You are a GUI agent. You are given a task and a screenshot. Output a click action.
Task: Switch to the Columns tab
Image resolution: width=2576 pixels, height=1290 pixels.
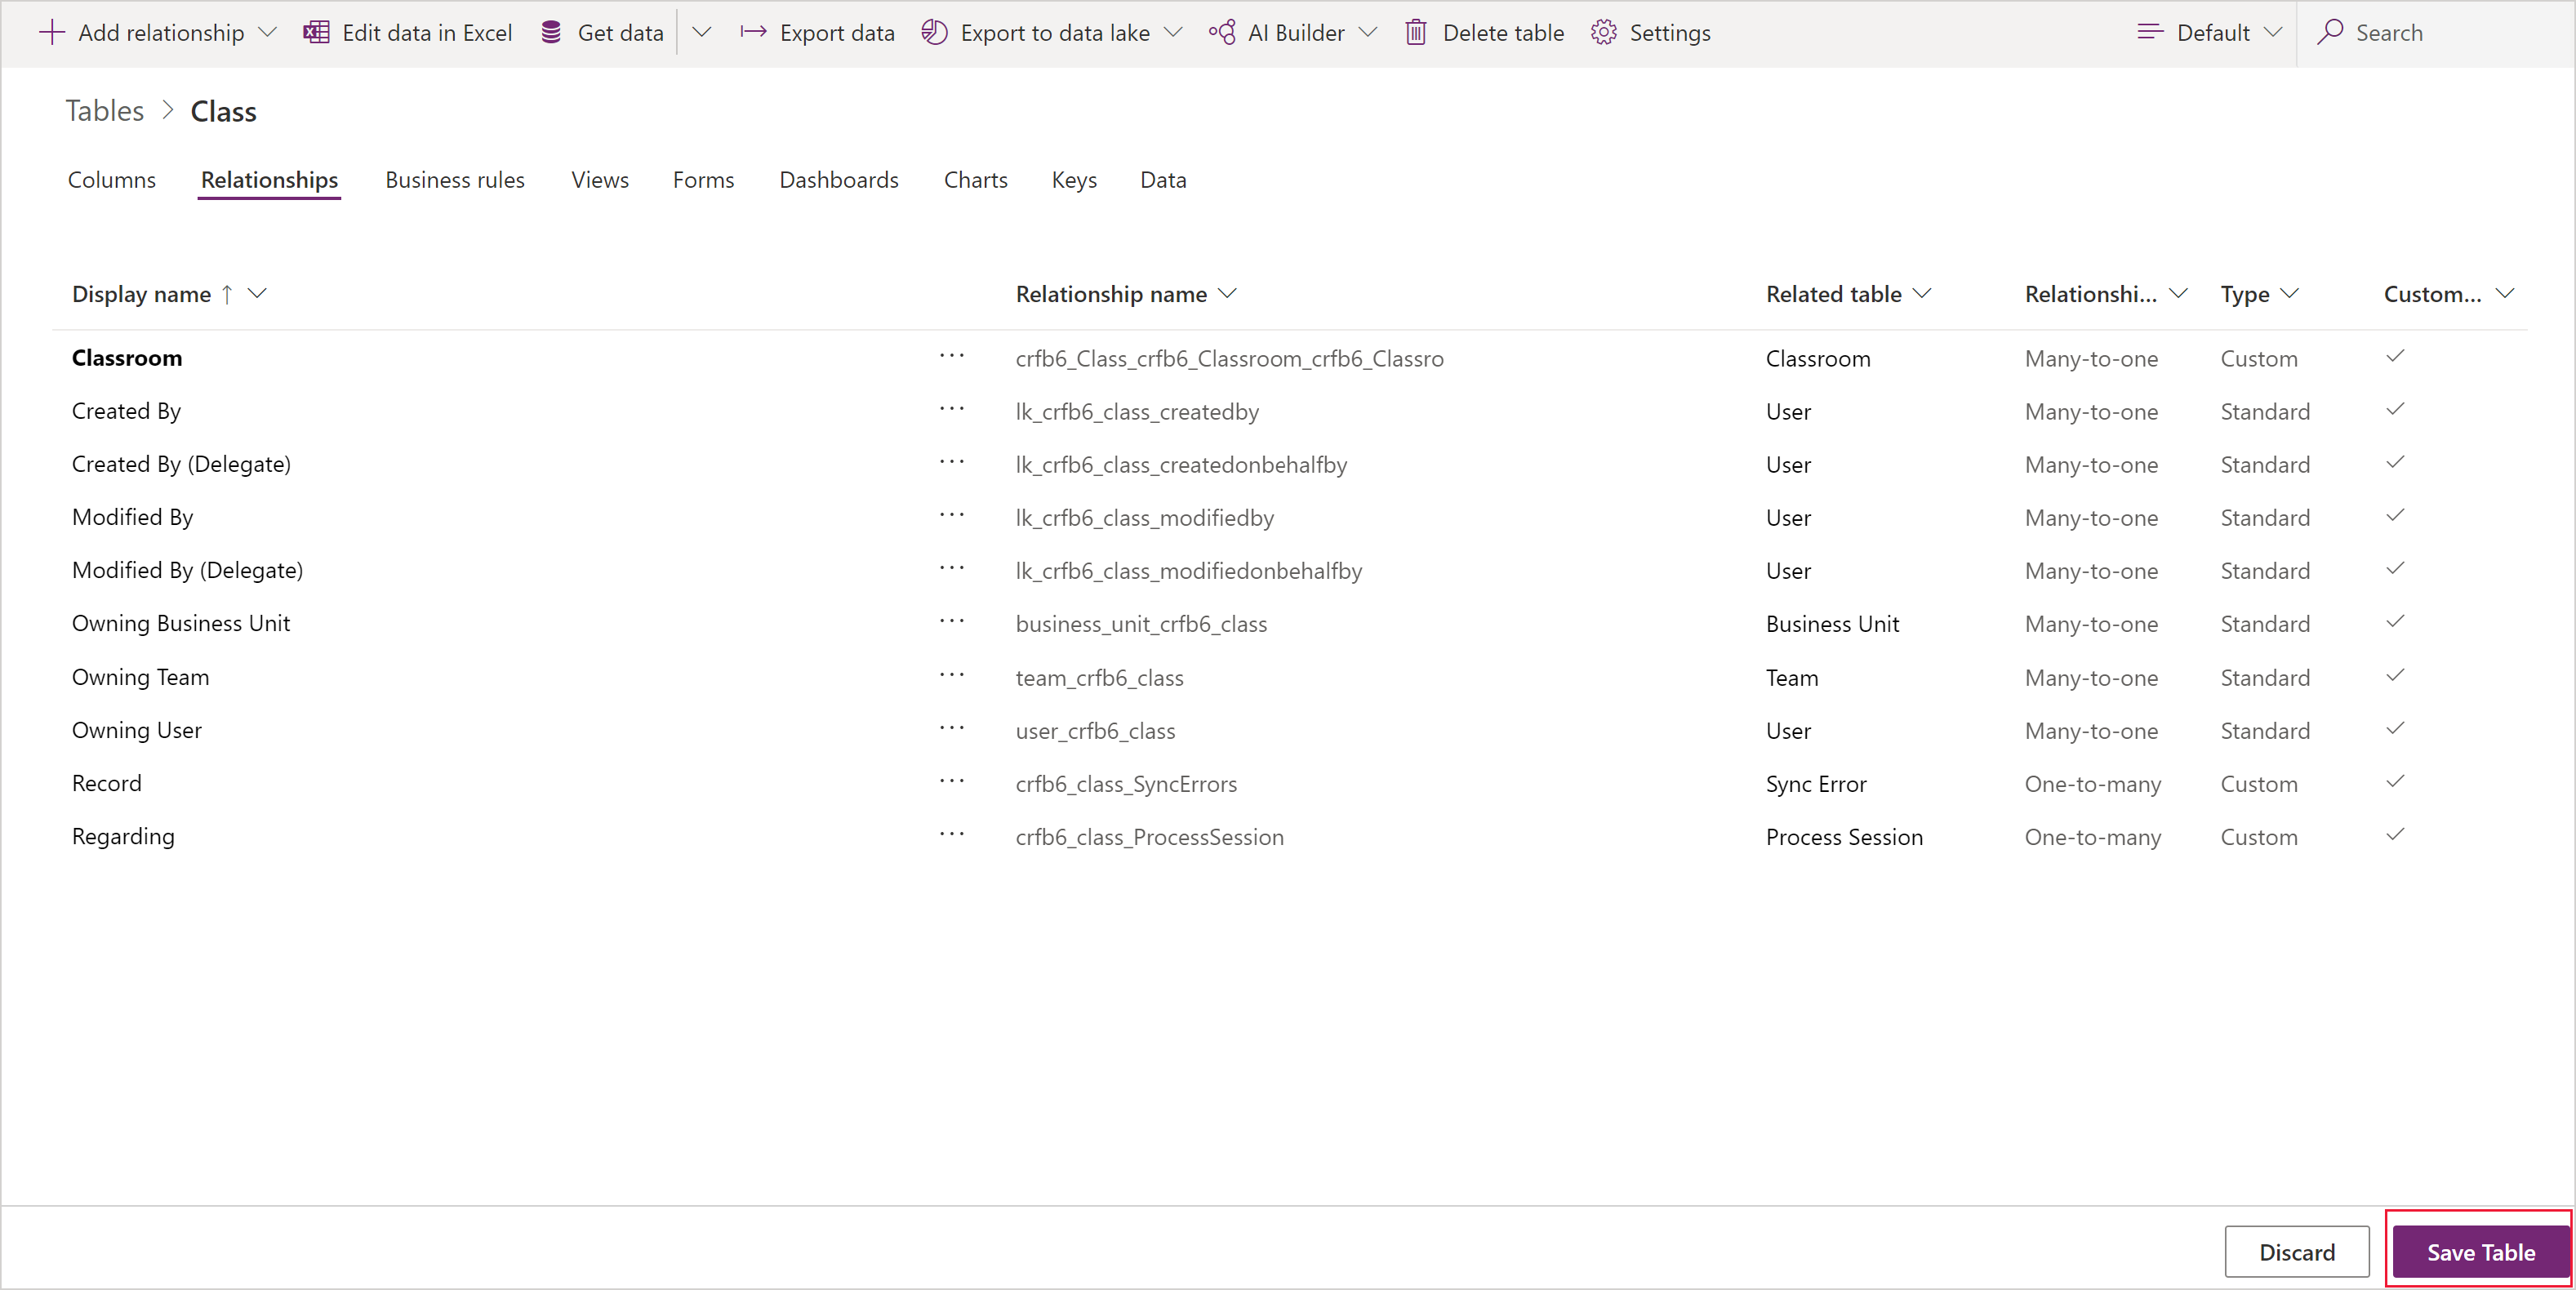[109, 180]
